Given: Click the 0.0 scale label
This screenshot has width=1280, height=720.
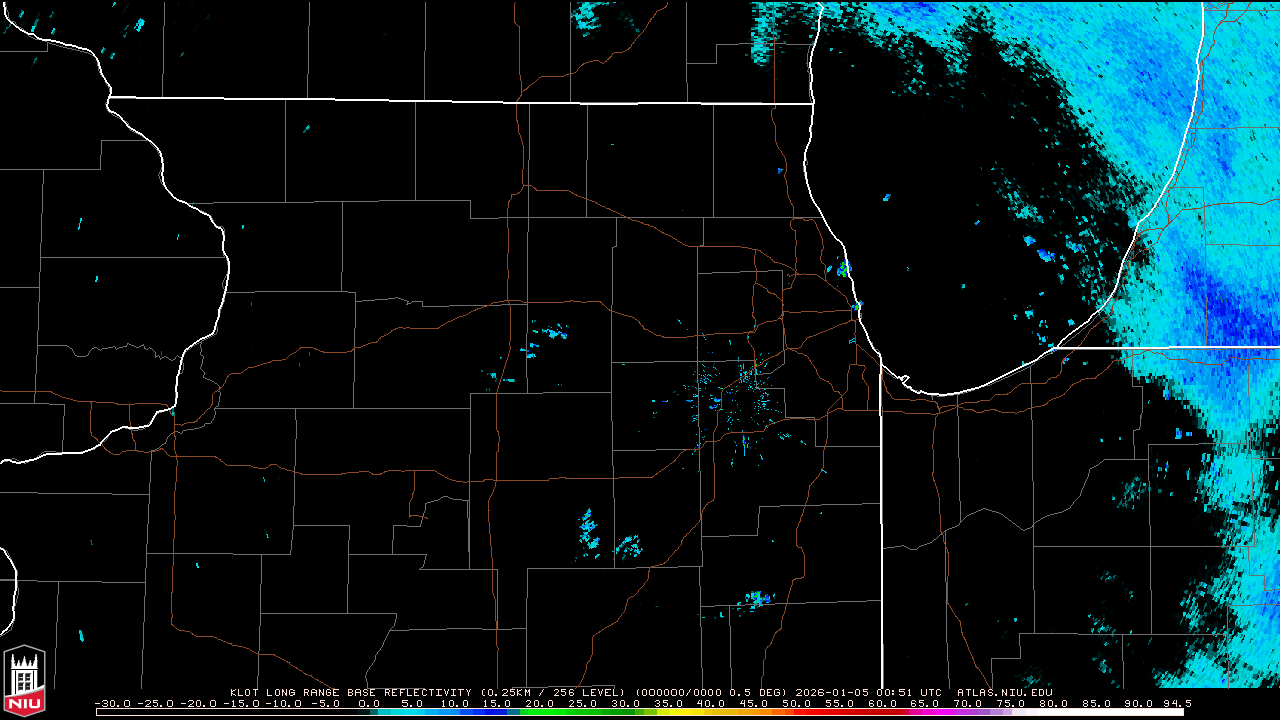Looking at the screenshot, I should pyautogui.click(x=369, y=703).
